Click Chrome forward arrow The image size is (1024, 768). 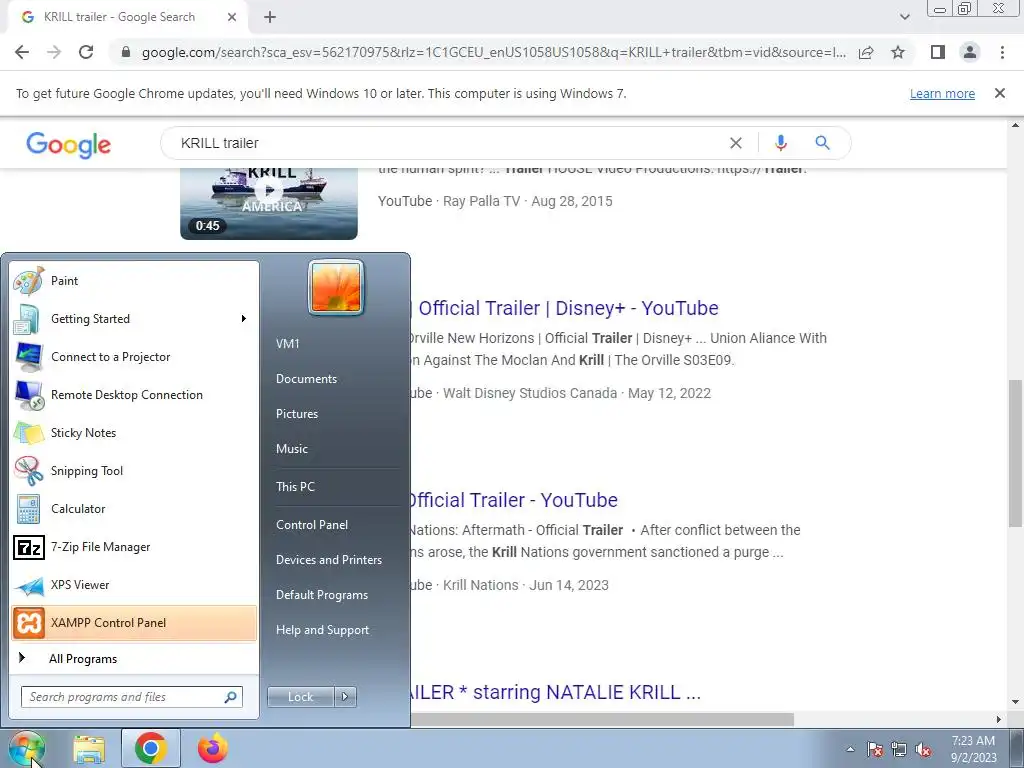click(54, 52)
